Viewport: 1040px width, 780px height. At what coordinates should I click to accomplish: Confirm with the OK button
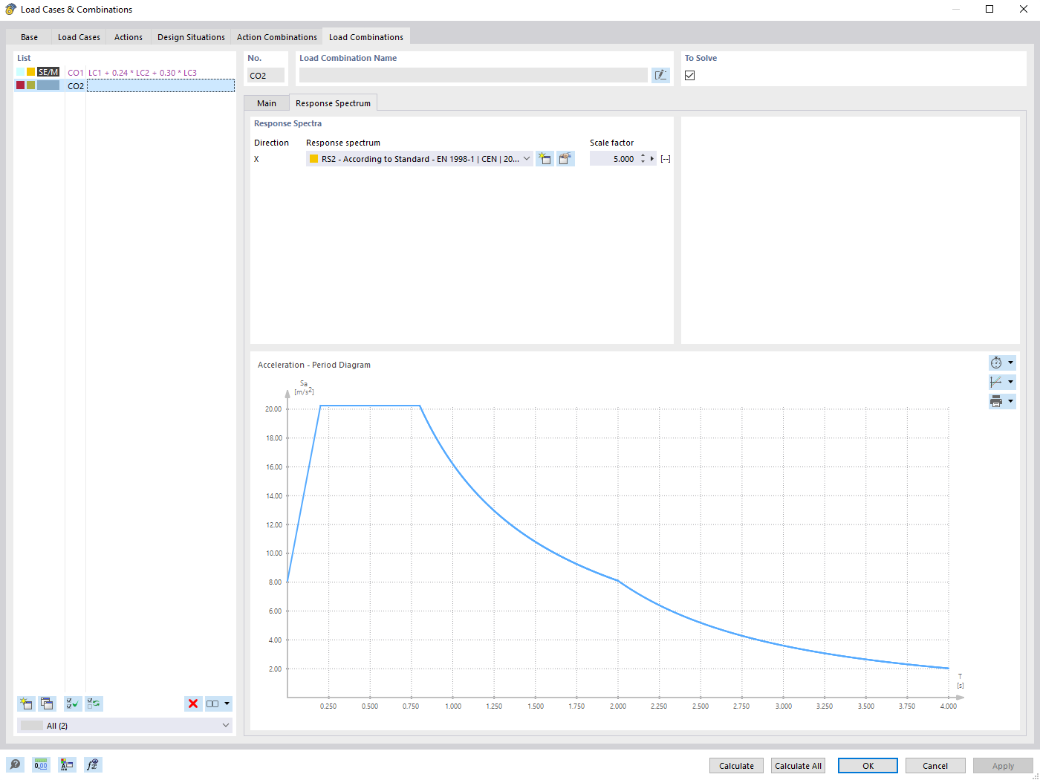(868, 765)
